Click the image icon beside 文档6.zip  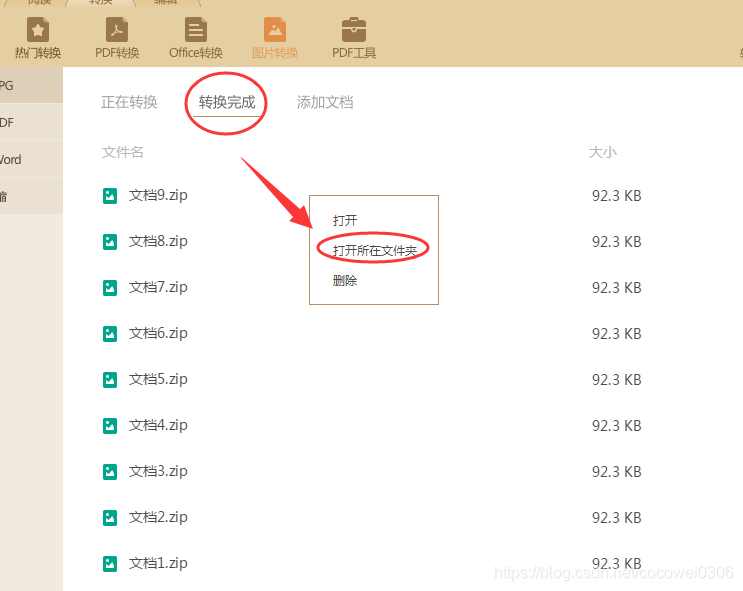(x=110, y=334)
